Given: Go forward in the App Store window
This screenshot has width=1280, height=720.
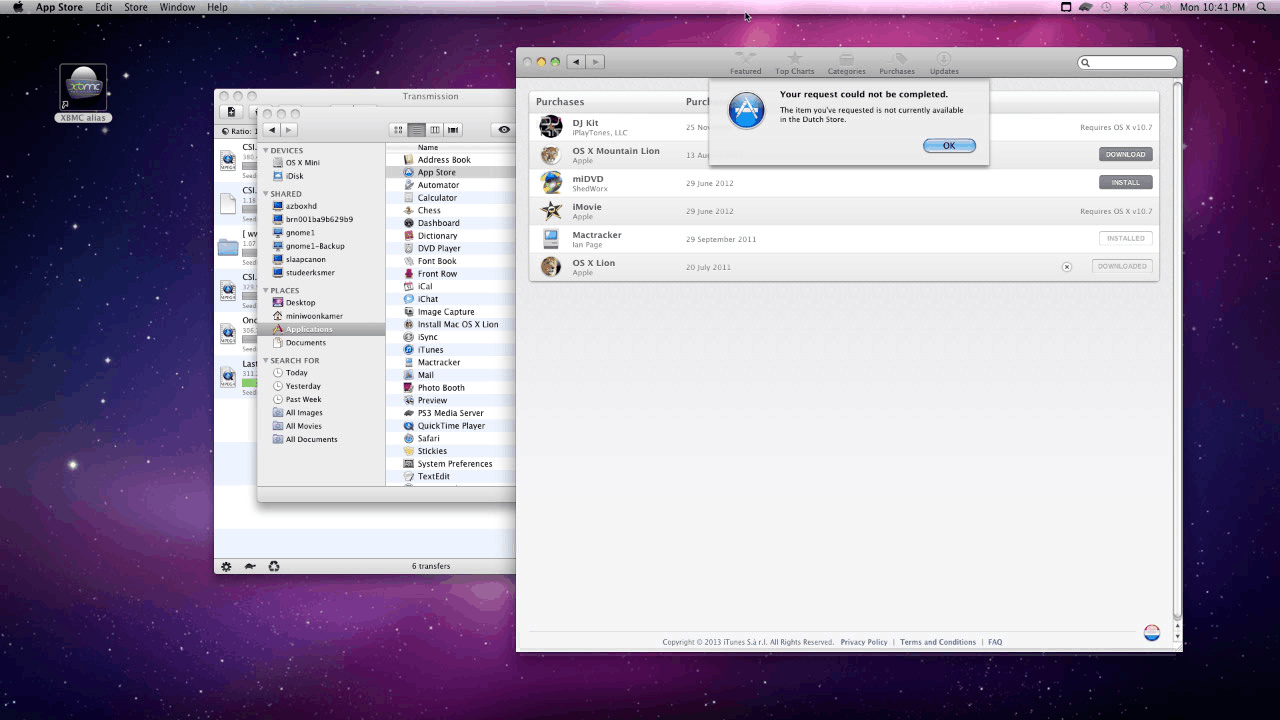Looking at the screenshot, I should pyautogui.click(x=595, y=62).
